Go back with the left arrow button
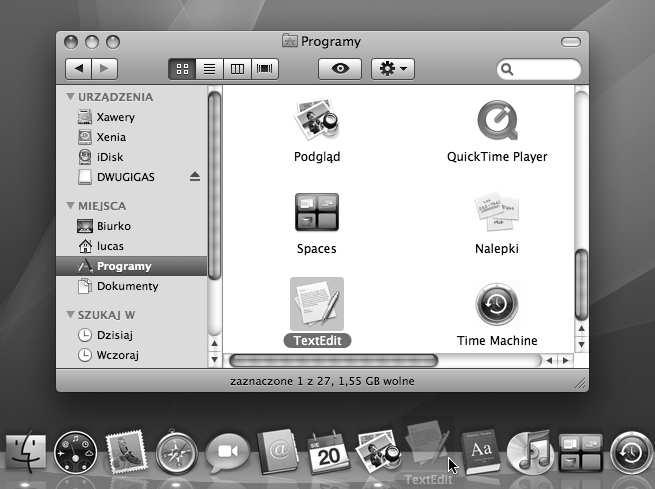Image resolution: width=655 pixels, height=489 pixels. click(79, 69)
